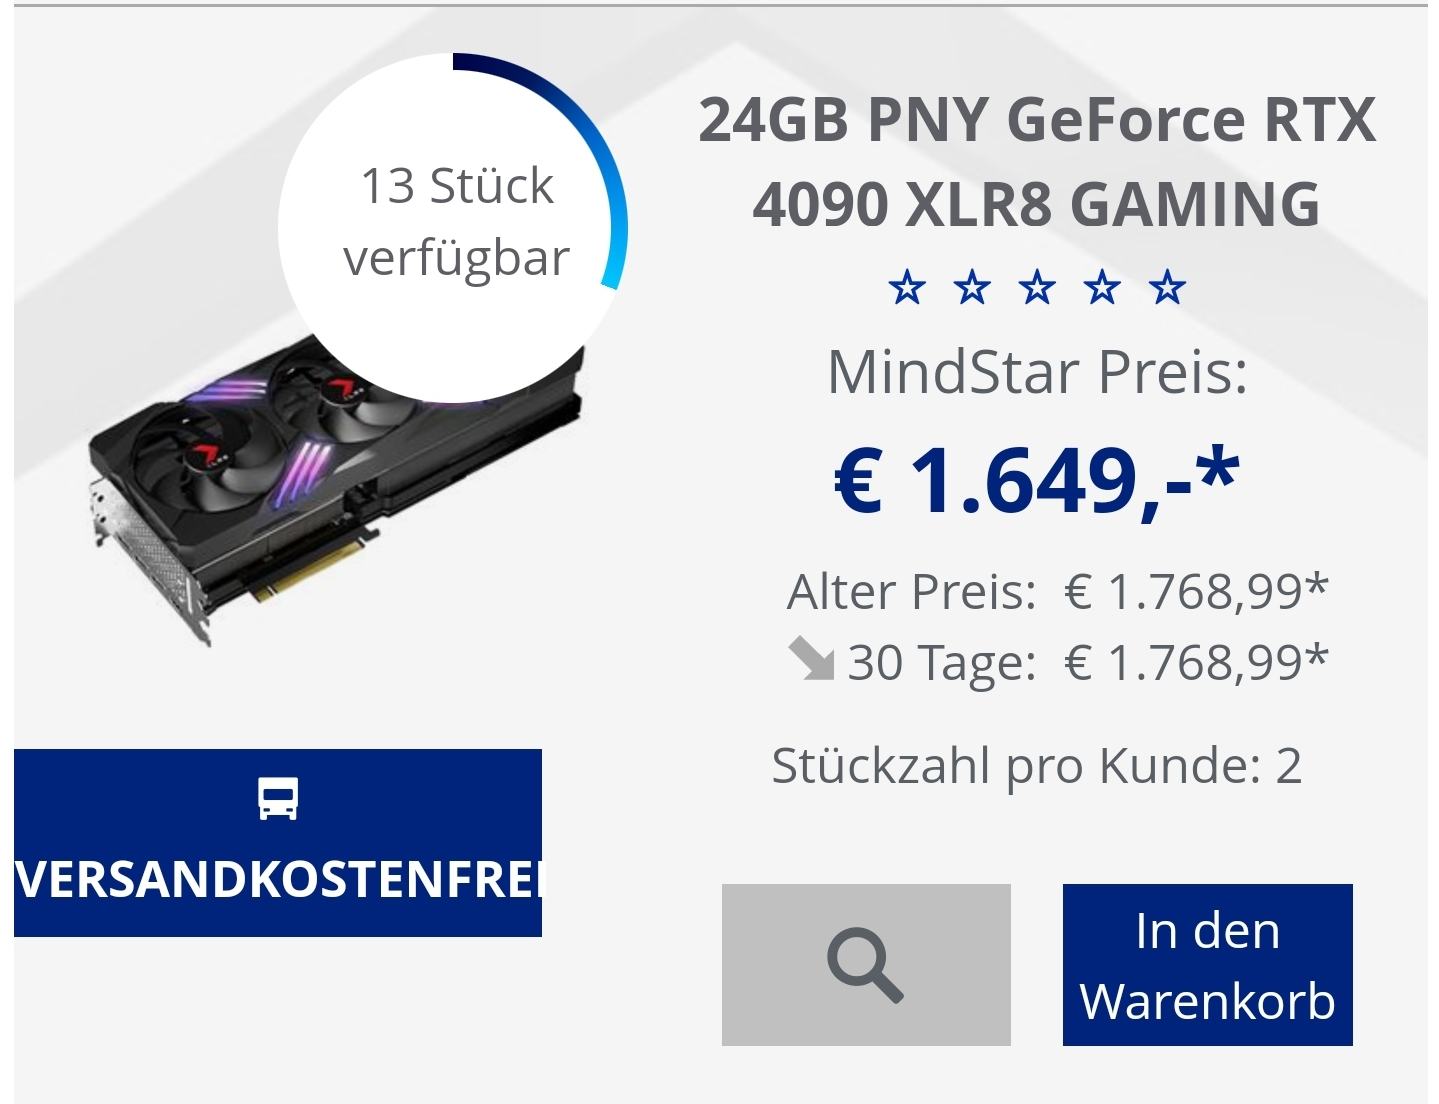This screenshot has width=1439, height=1104.
Task: Click the Stückzahl pro Kunde: 2 label
Action: [x=1036, y=766]
